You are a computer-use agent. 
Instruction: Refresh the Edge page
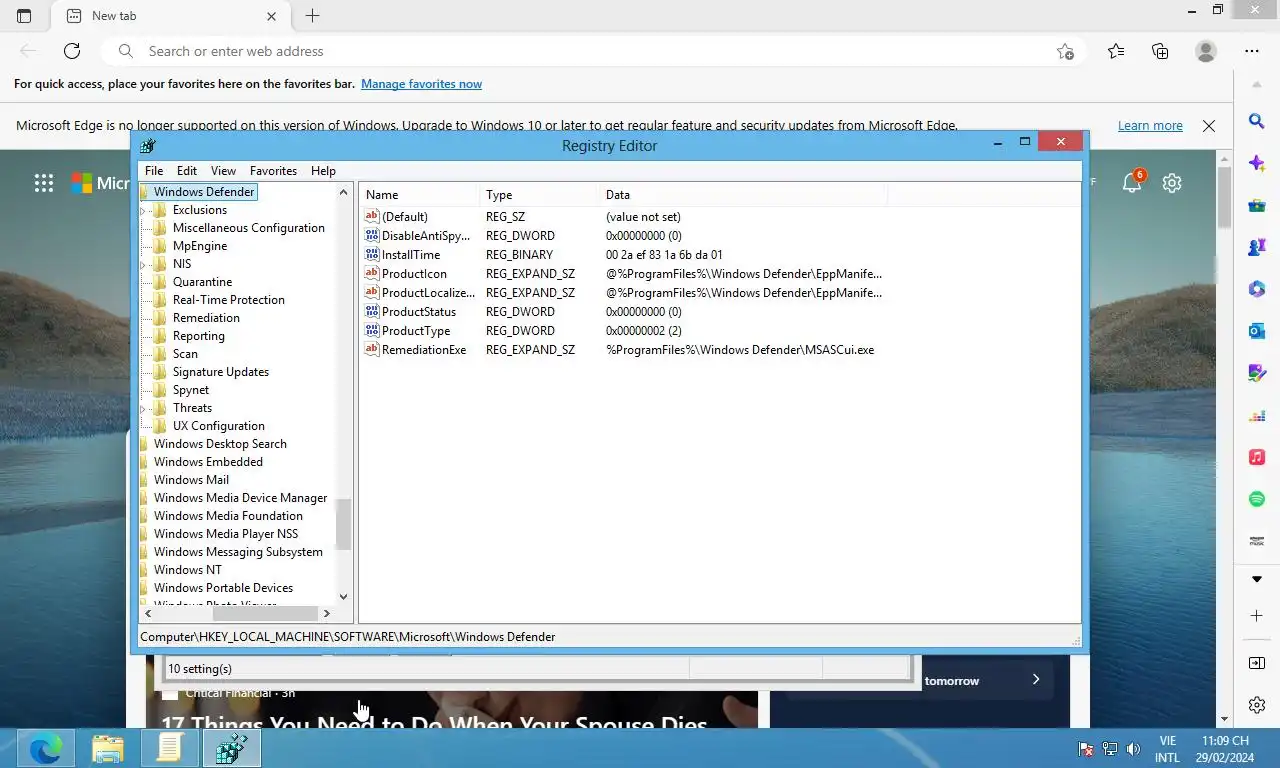click(72, 51)
